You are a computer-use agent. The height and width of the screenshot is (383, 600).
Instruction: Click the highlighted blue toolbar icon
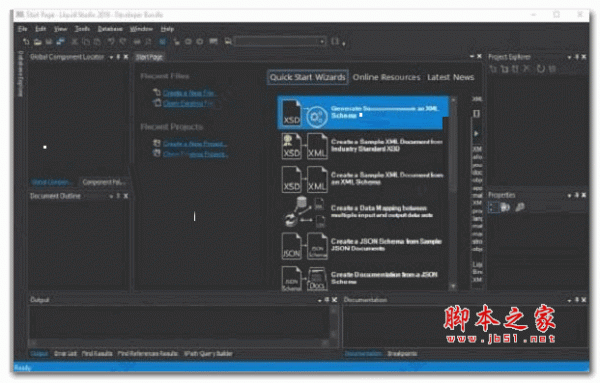pos(163,41)
